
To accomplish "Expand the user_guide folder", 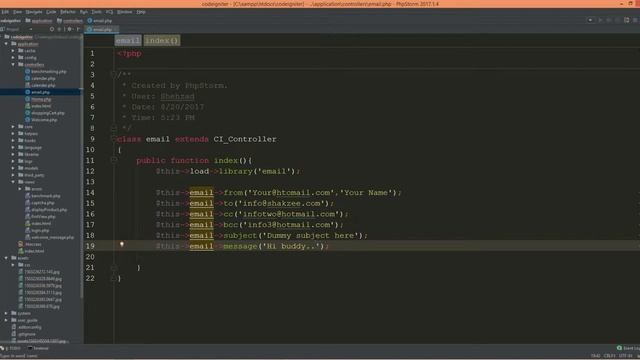I will pyautogui.click(x=6, y=320).
